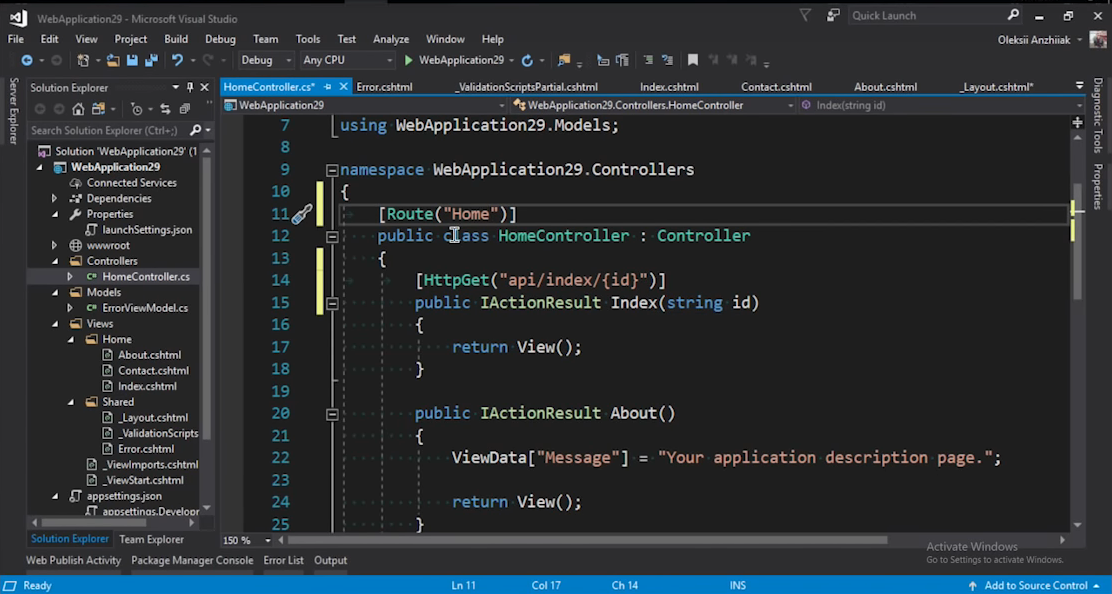Toggle auto-hide pin on Solution Explorer panel
Viewport: 1112px width, 594px height.
pos(189,87)
